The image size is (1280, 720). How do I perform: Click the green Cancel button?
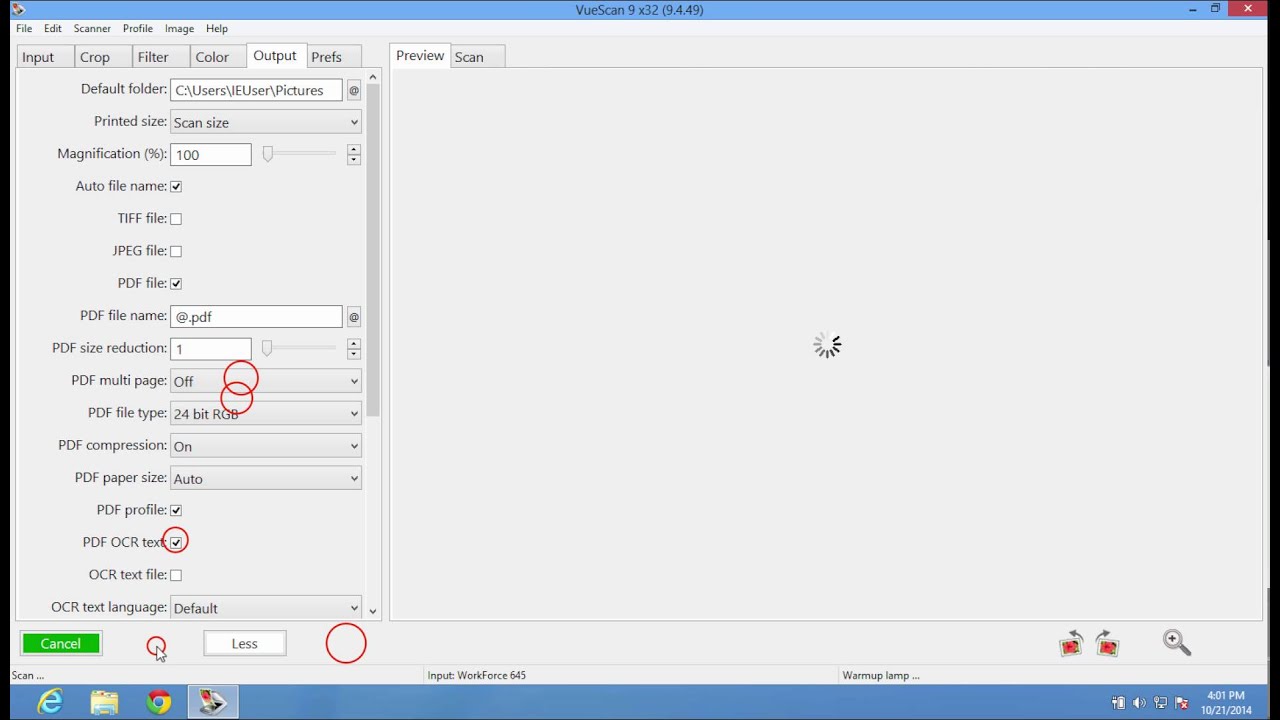coord(61,644)
